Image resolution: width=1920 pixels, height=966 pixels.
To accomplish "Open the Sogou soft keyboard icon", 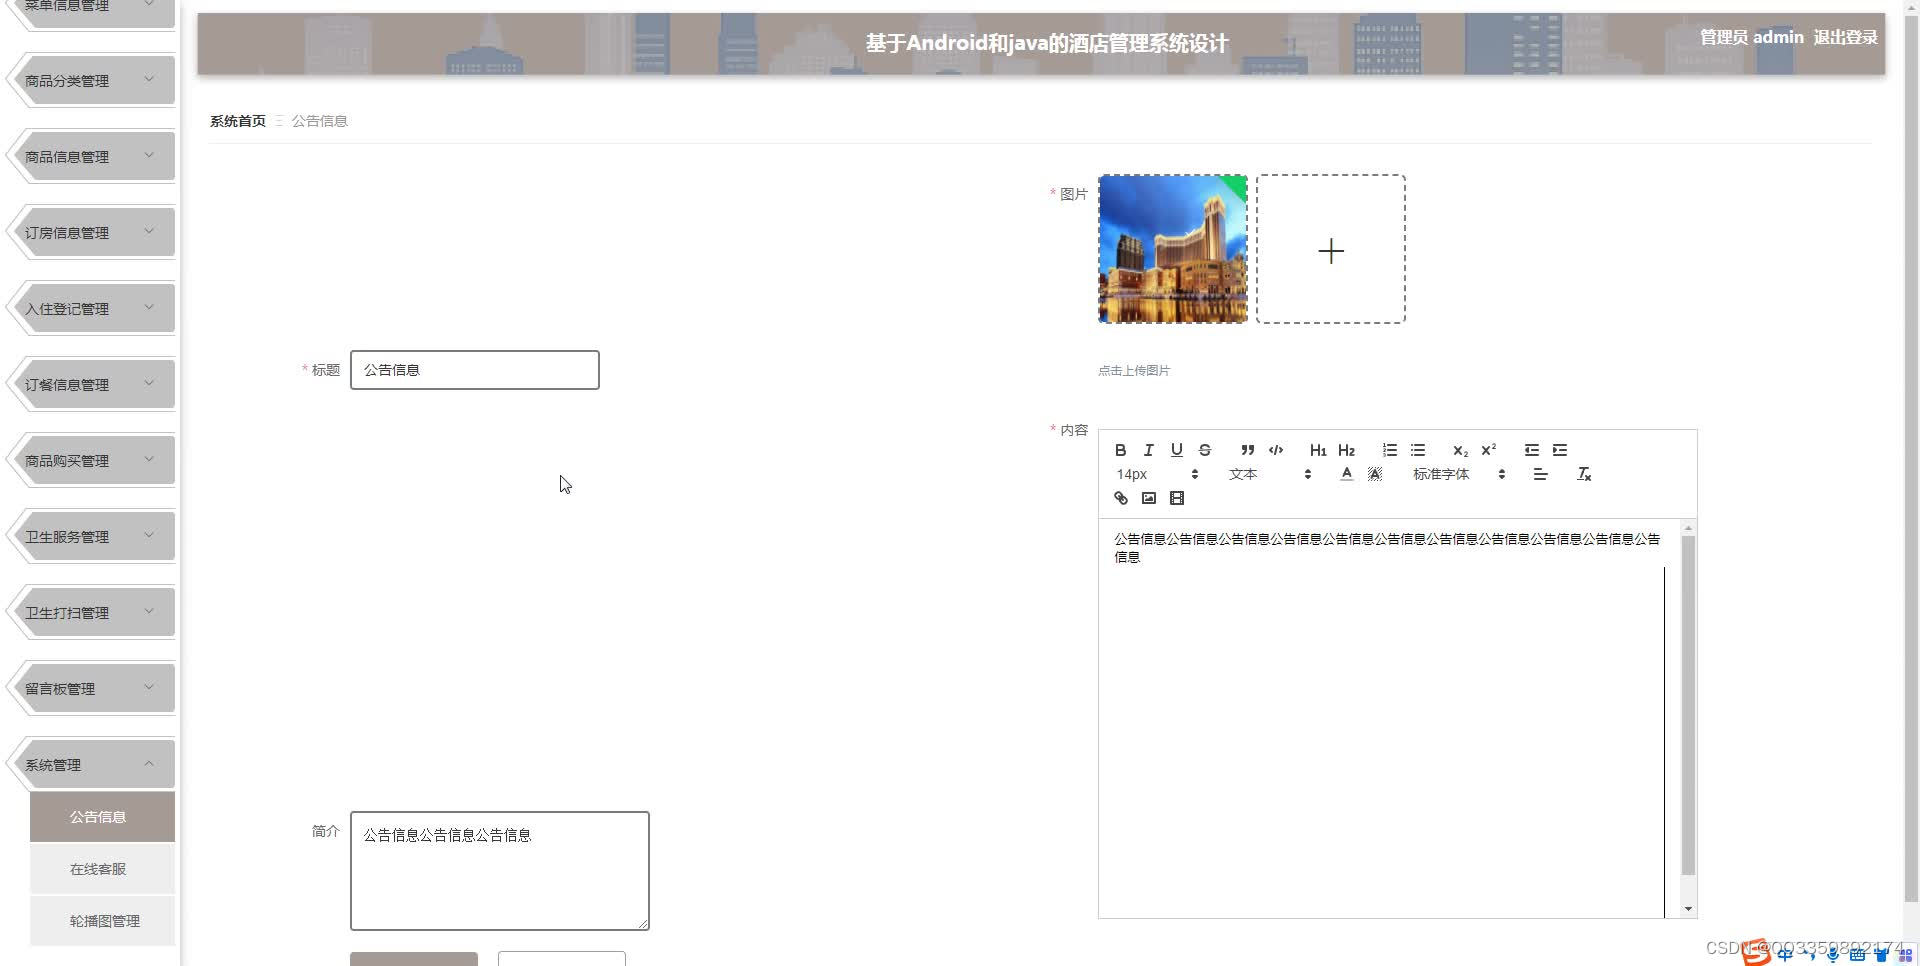I will 1857,955.
